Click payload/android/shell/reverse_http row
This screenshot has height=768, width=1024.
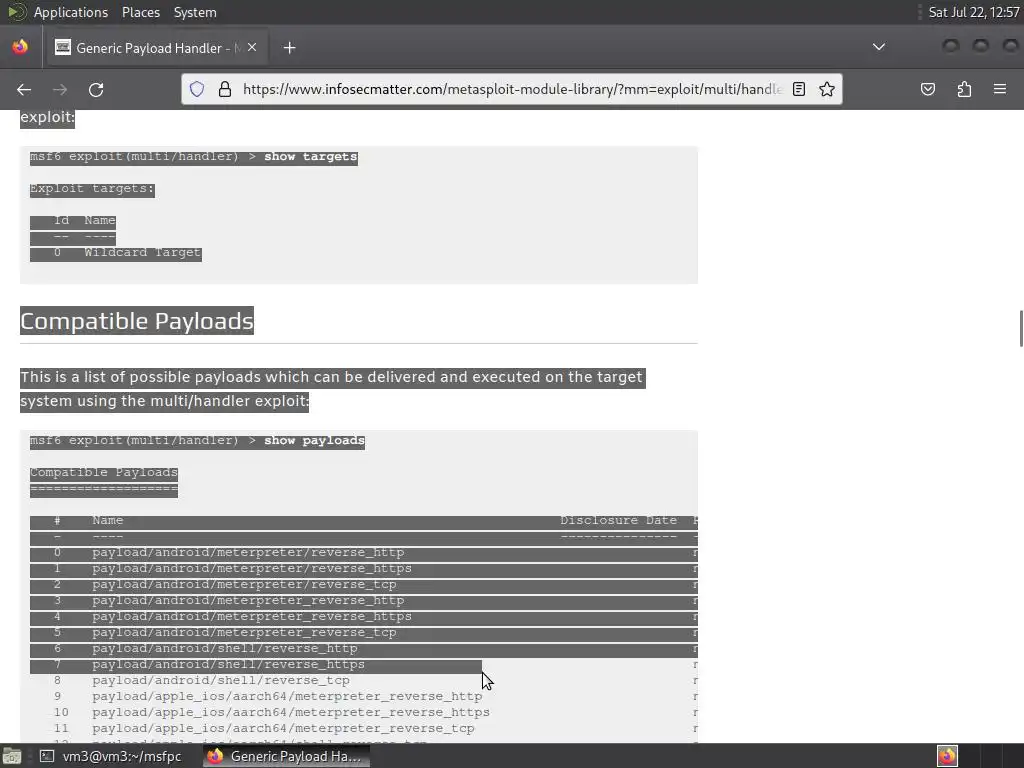[x=364, y=648]
